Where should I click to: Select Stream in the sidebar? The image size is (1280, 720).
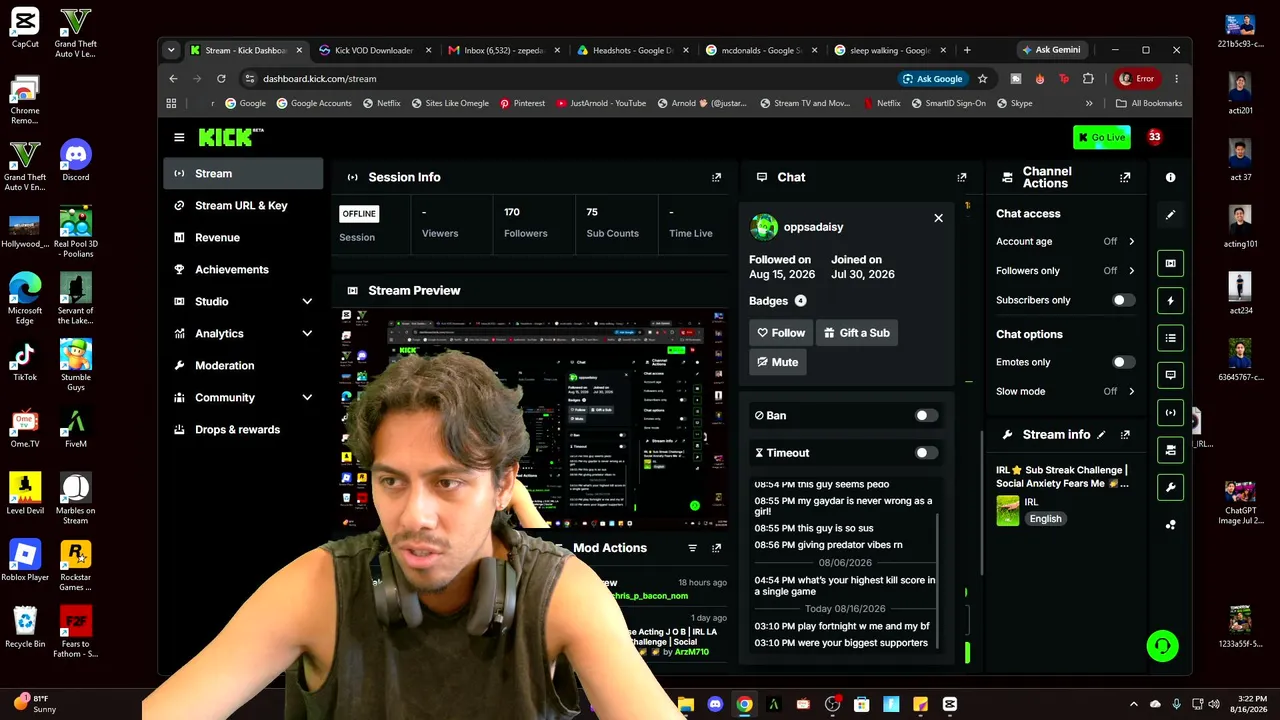point(243,173)
